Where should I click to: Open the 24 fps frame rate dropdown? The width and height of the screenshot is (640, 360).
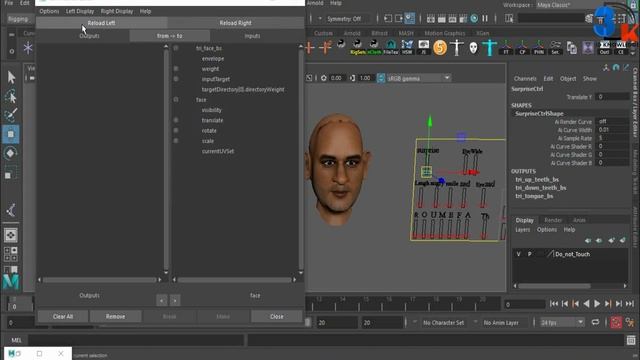click(562, 322)
